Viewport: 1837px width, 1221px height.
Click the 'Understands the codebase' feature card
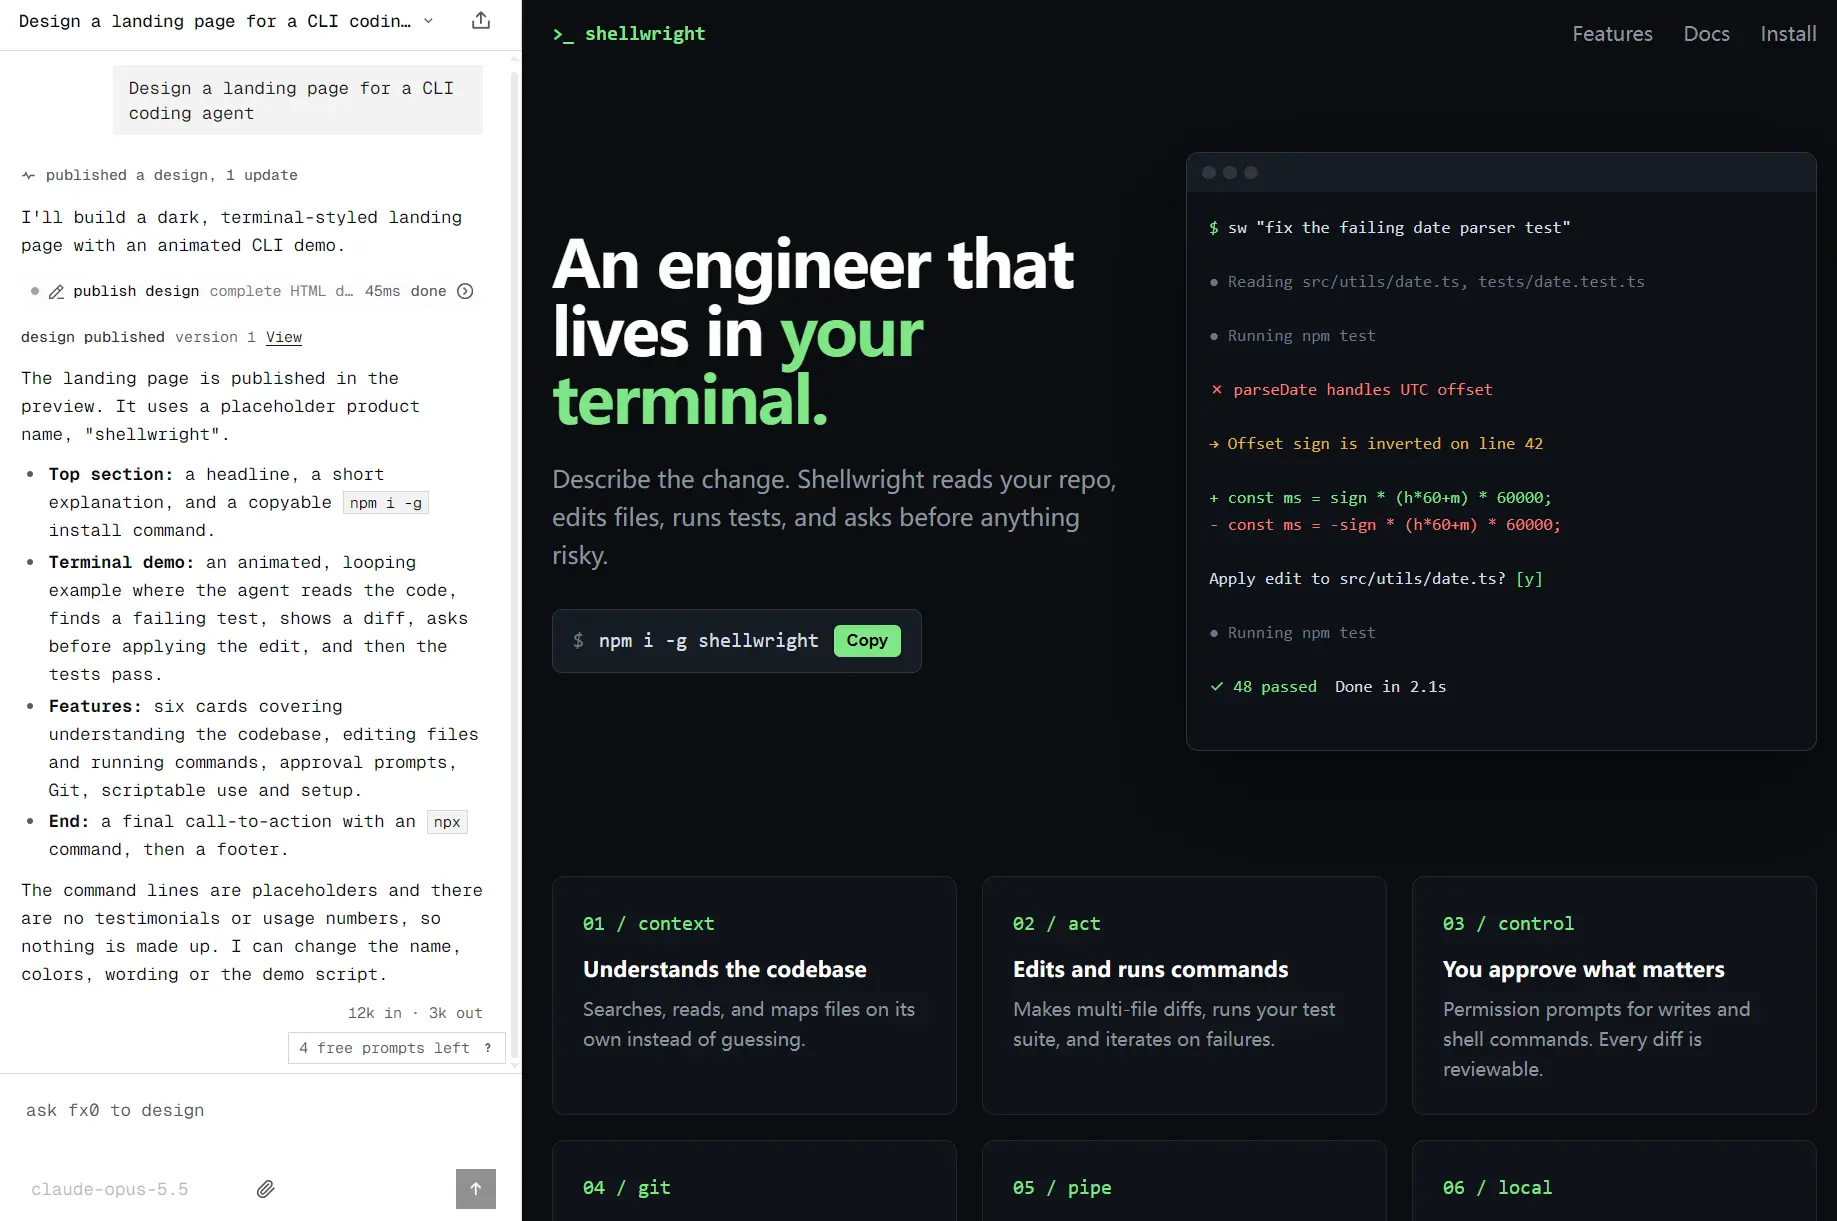(x=754, y=995)
